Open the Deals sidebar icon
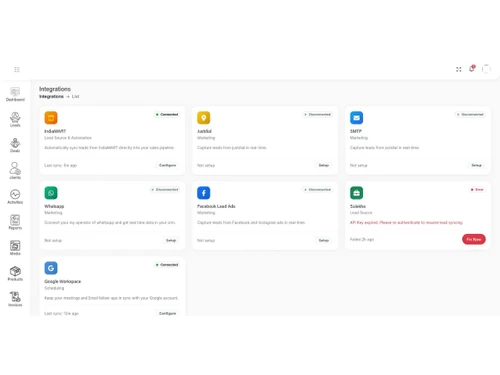The width and height of the screenshot is (500, 375). pos(15,145)
